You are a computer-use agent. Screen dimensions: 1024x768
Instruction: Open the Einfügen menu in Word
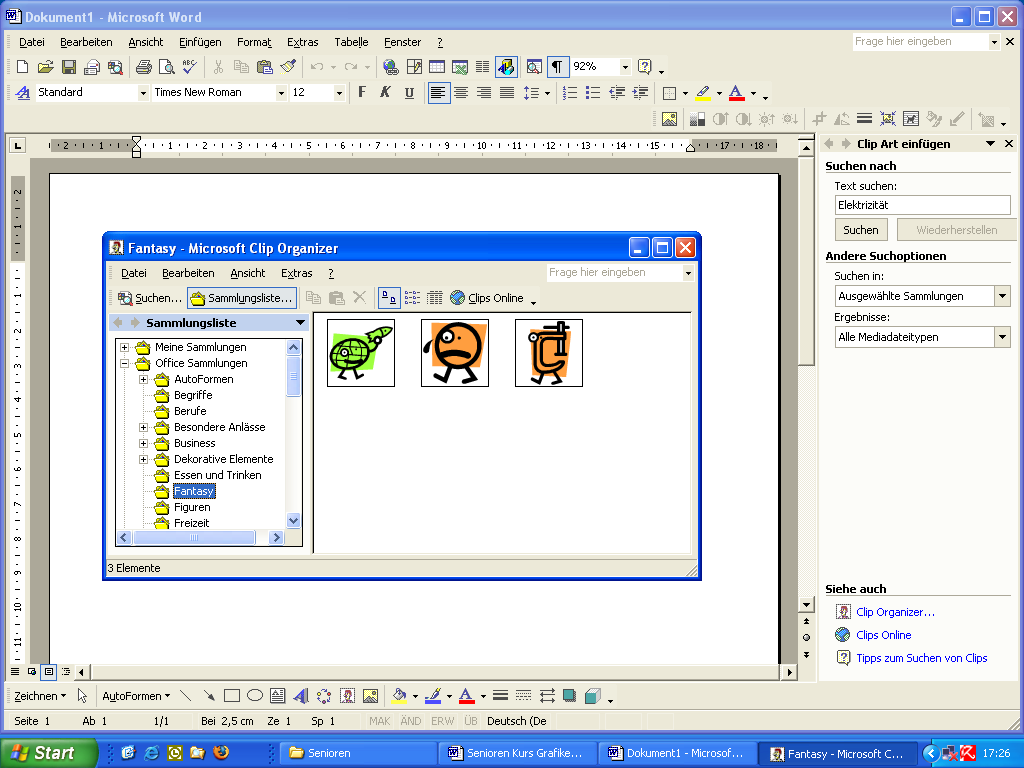pos(200,42)
